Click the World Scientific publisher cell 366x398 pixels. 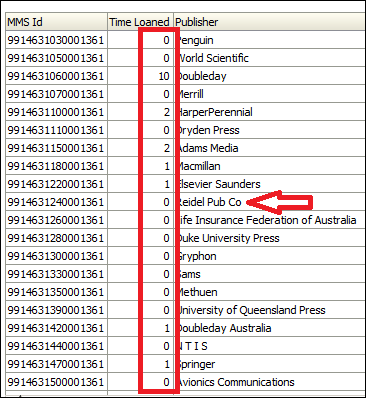(x=269, y=58)
